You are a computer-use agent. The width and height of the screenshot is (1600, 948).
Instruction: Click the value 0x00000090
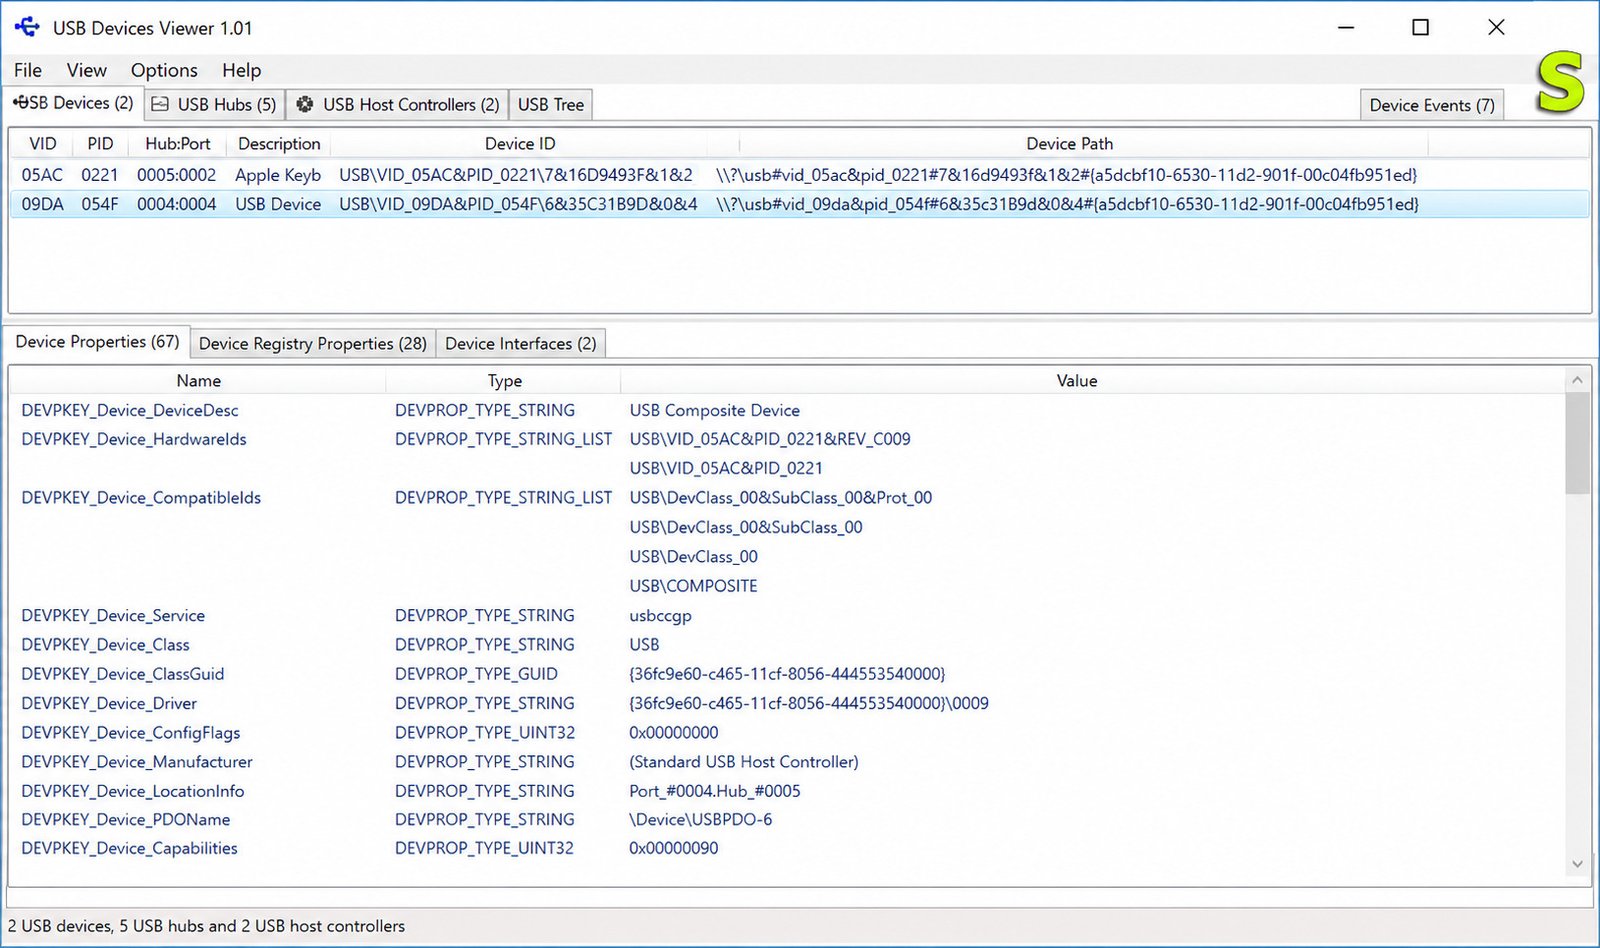pyautogui.click(x=673, y=849)
